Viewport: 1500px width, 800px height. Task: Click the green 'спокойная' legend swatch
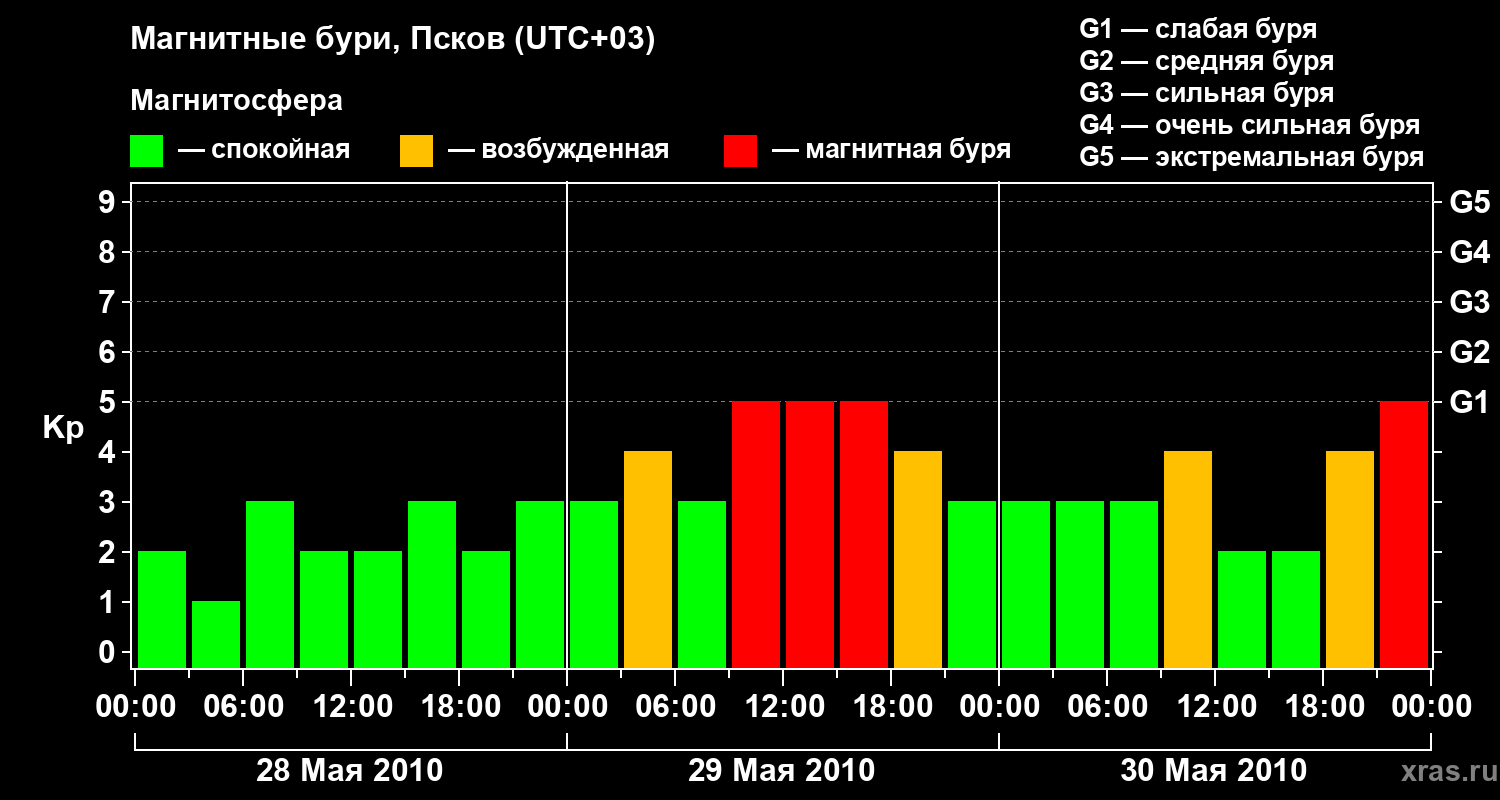click(147, 151)
